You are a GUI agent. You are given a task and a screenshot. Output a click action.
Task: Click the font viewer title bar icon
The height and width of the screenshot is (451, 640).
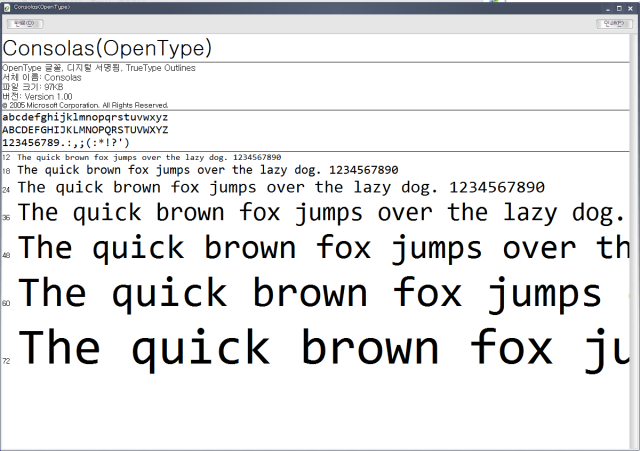click(x=7, y=7)
